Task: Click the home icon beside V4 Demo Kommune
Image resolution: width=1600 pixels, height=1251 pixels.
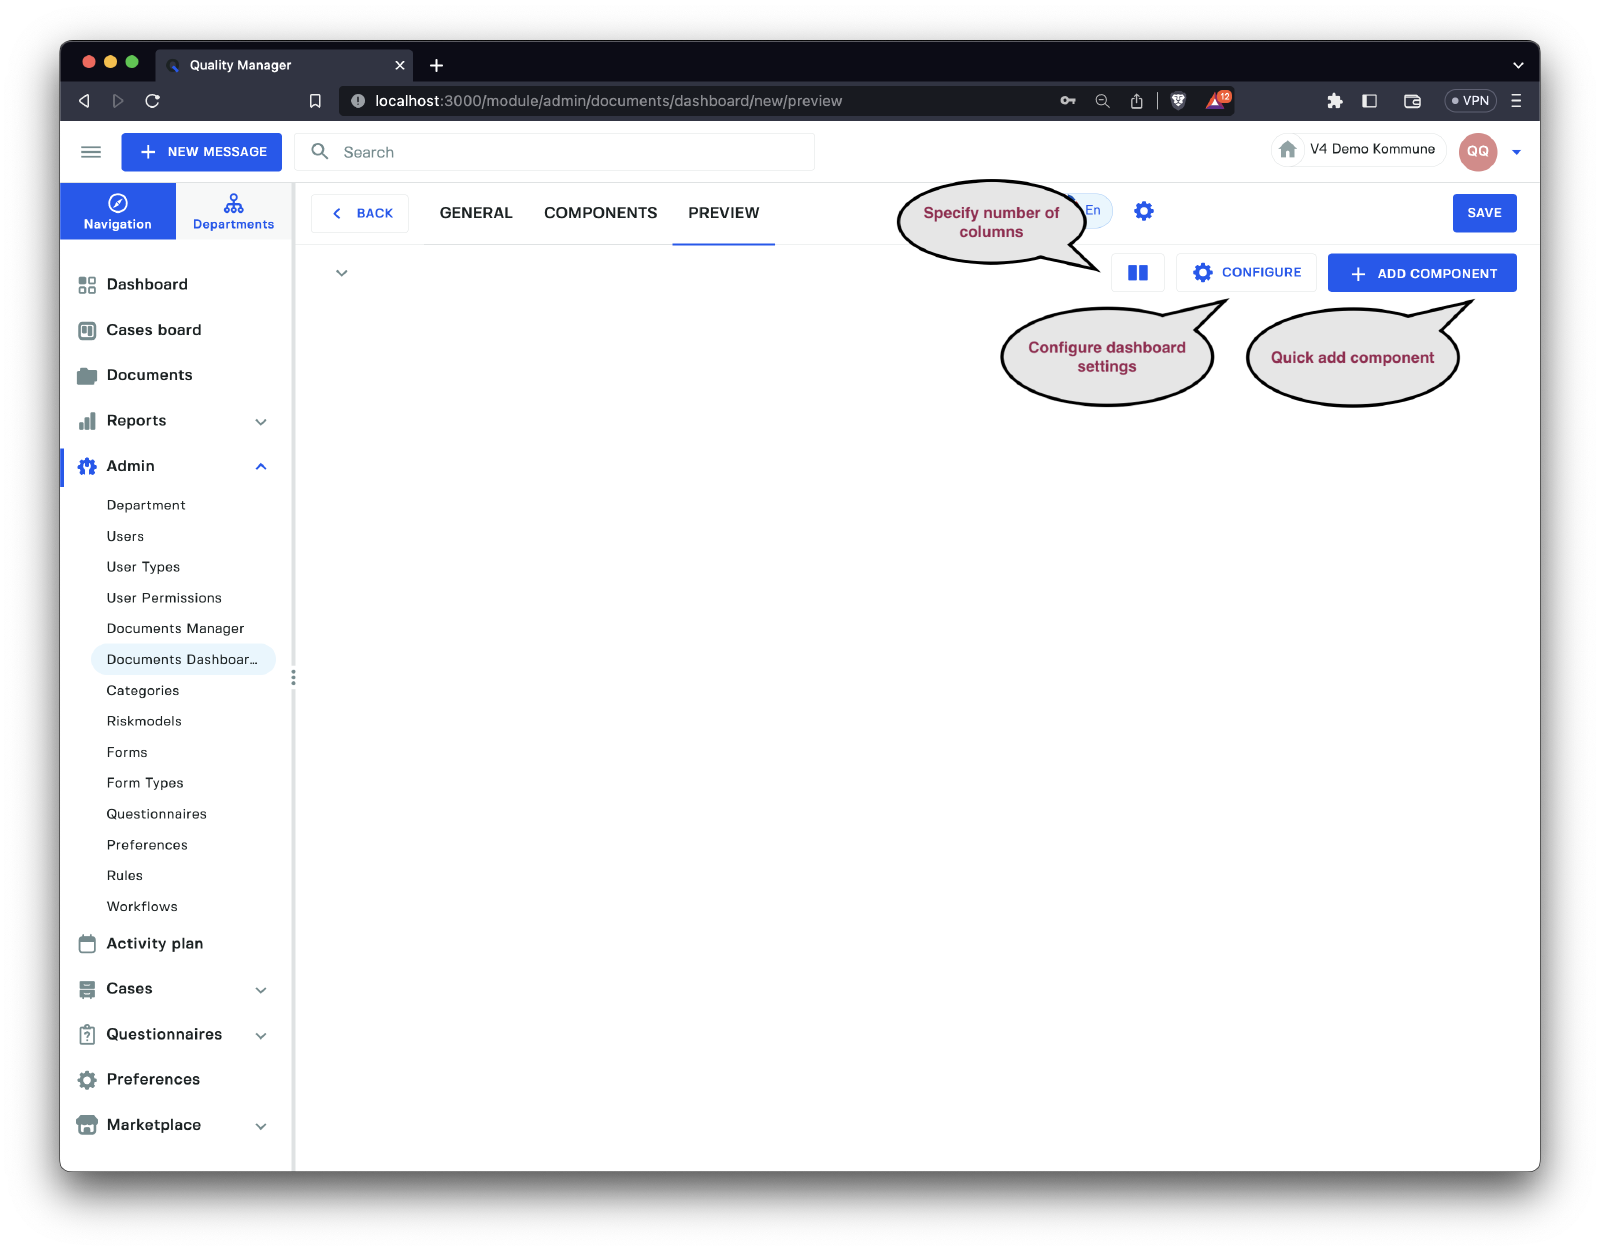Action: click(x=1288, y=150)
